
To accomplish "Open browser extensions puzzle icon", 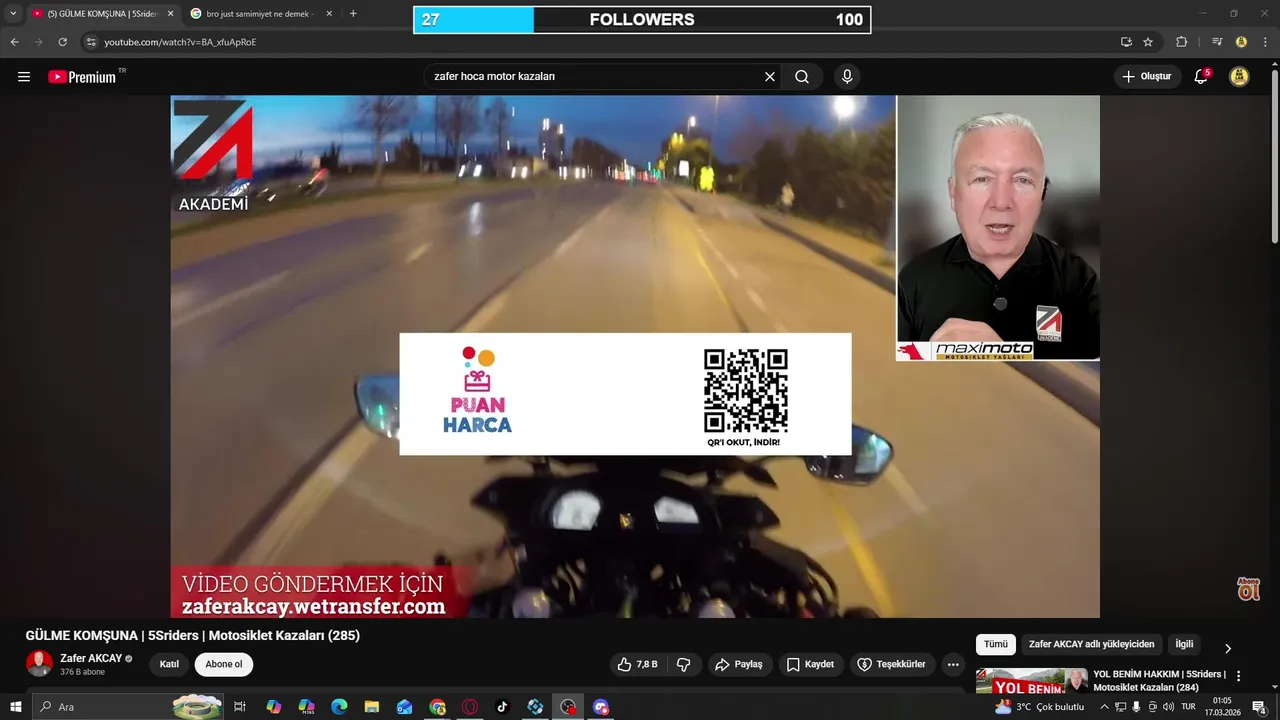I will (1182, 42).
